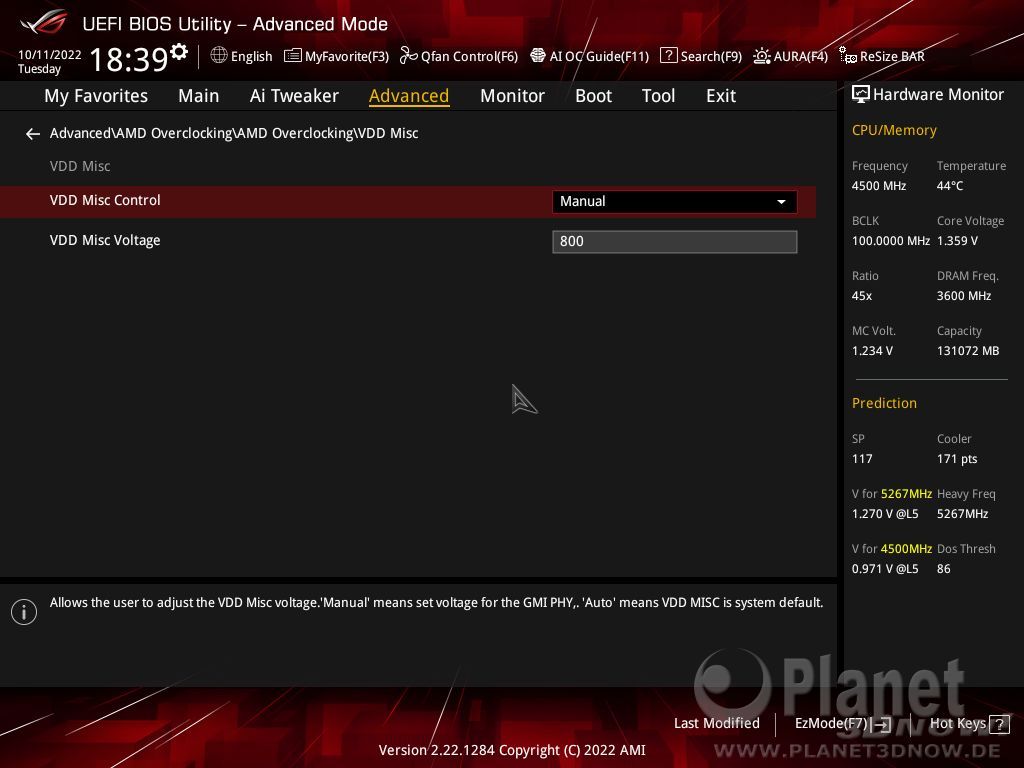Open the Tool tab
This screenshot has width=1024, height=768.
(658, 96)
